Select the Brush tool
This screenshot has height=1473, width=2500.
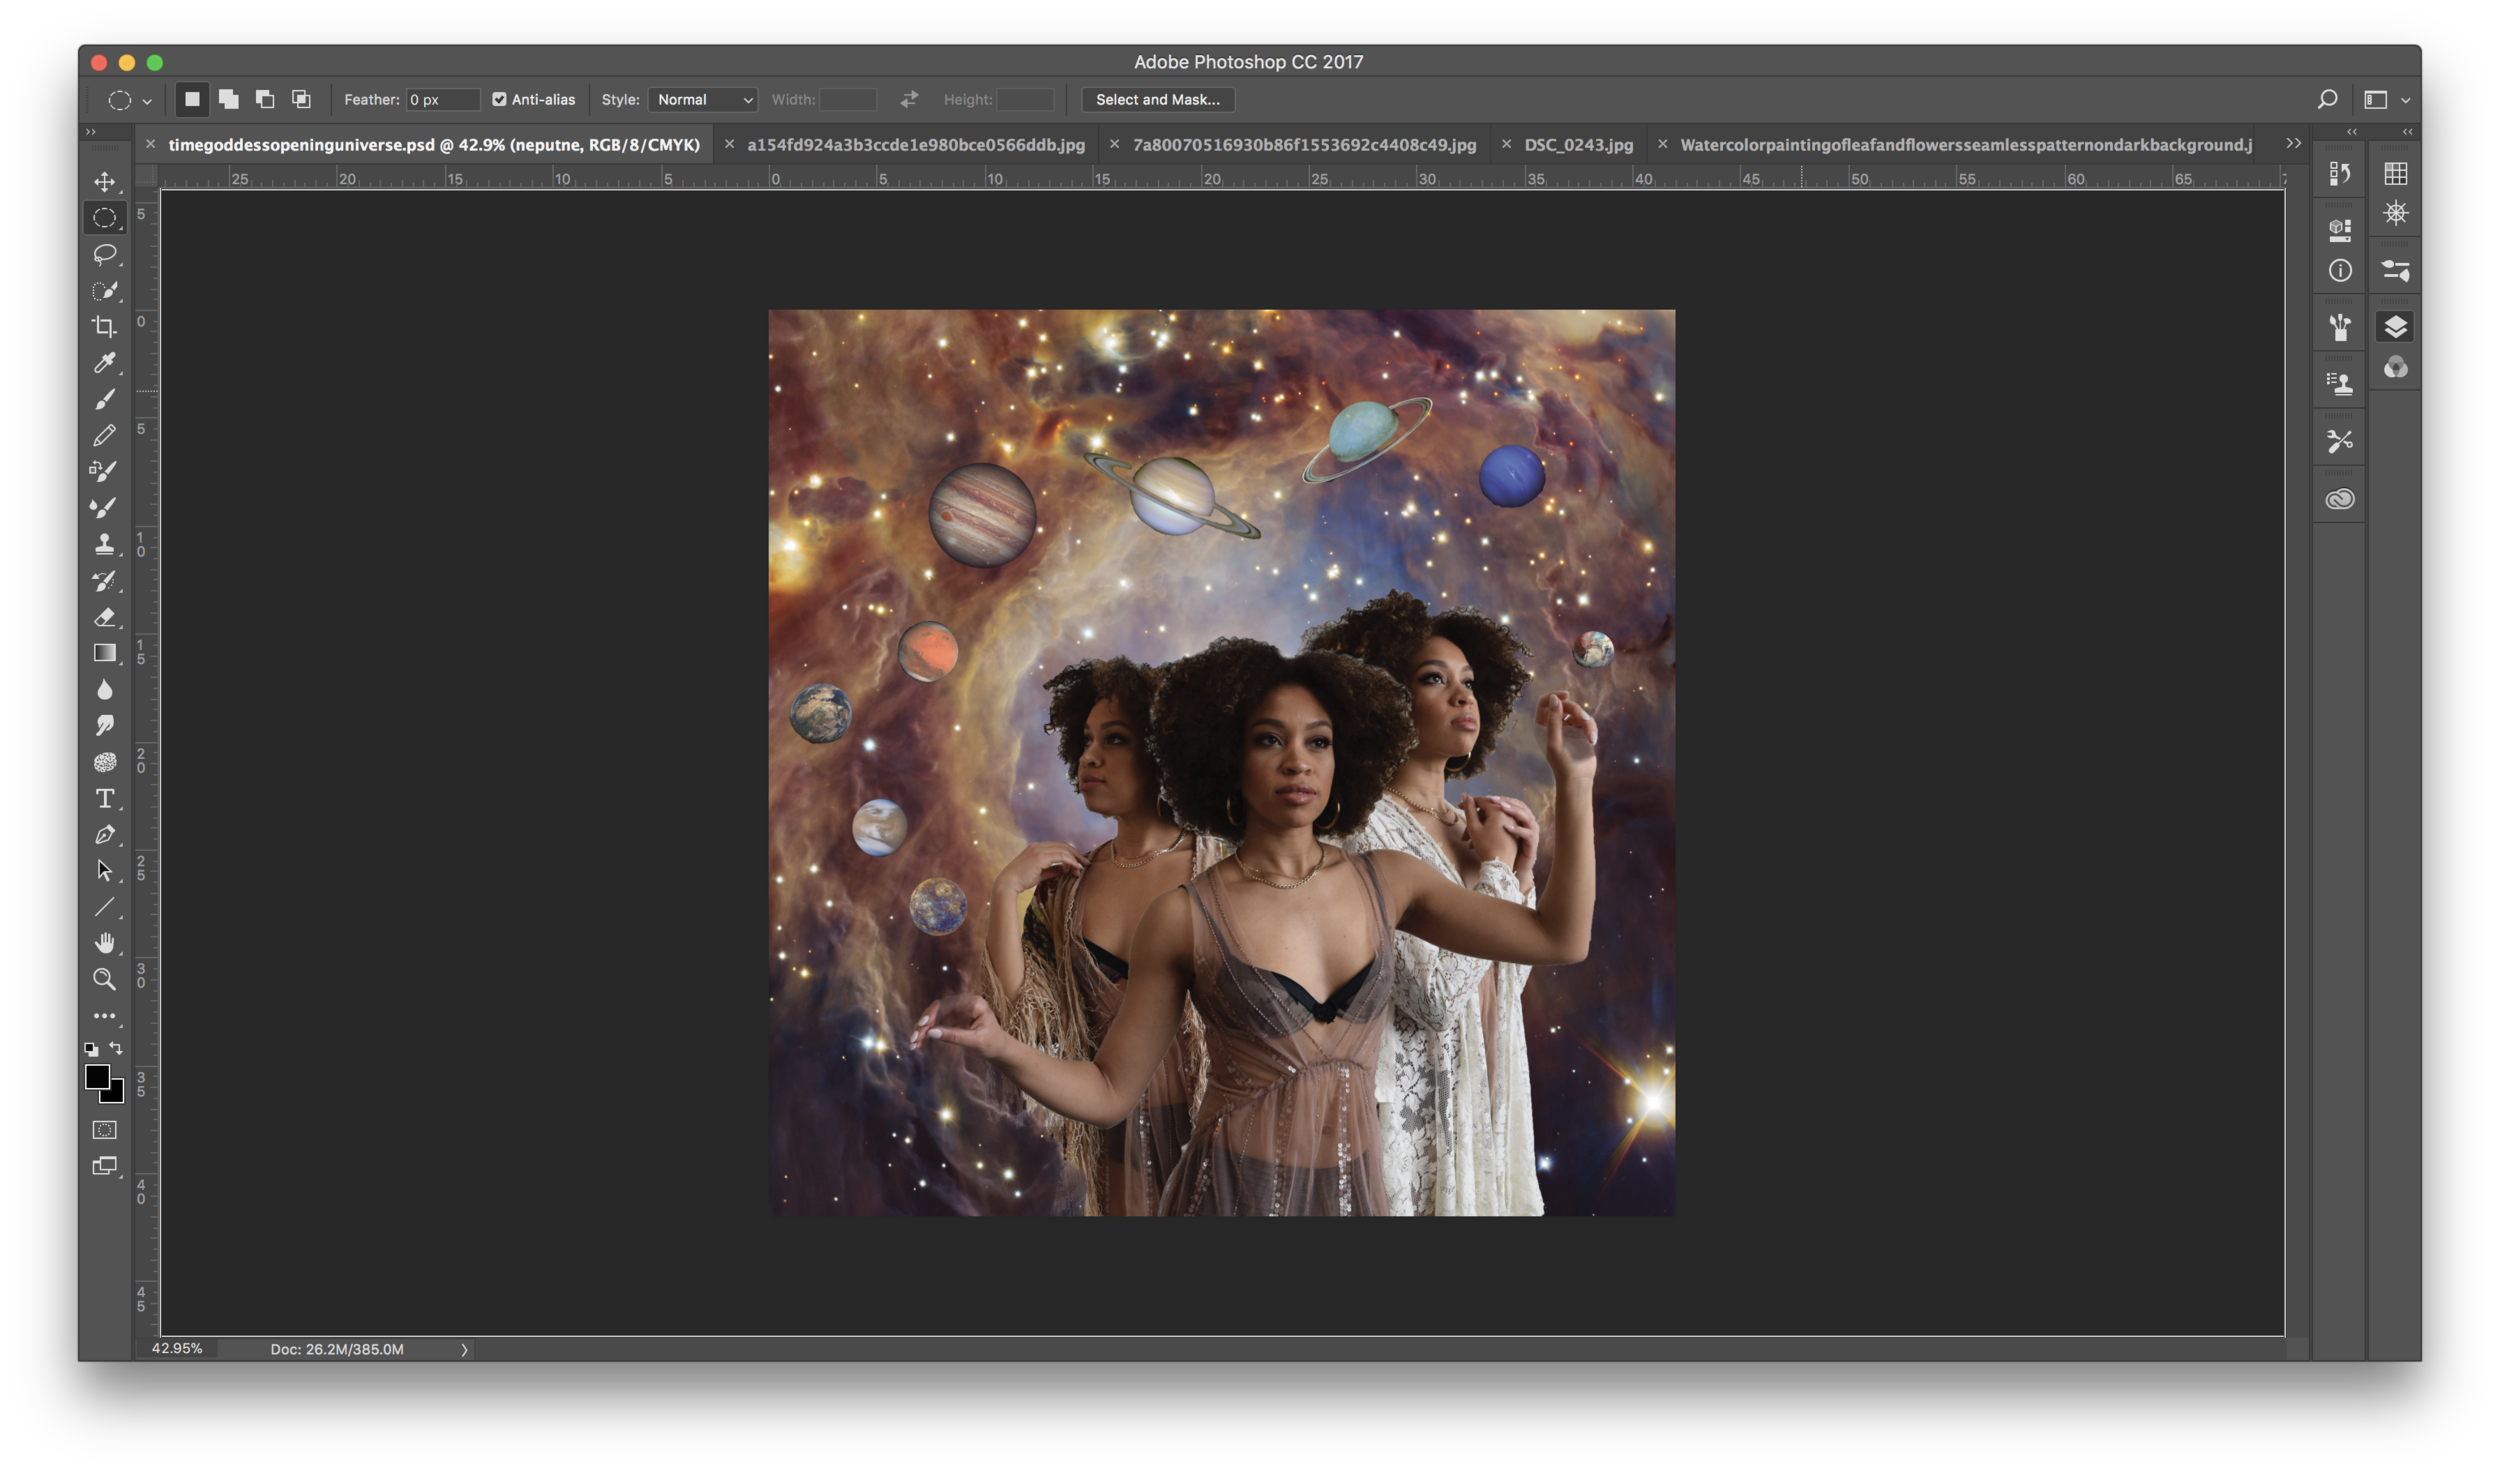[104, 399]
